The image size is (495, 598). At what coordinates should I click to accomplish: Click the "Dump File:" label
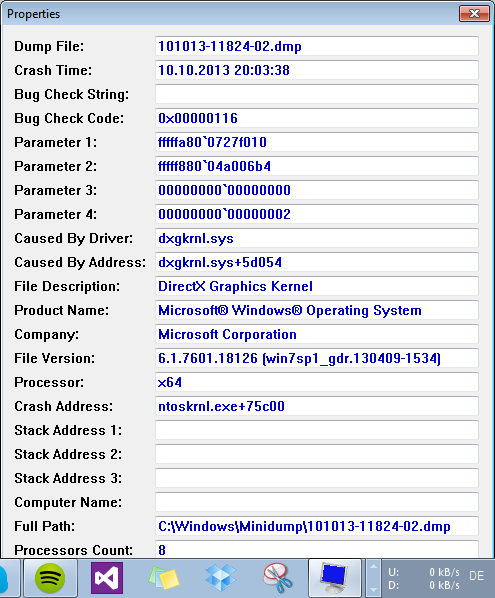pyautogui.click(x=49, y=47)
